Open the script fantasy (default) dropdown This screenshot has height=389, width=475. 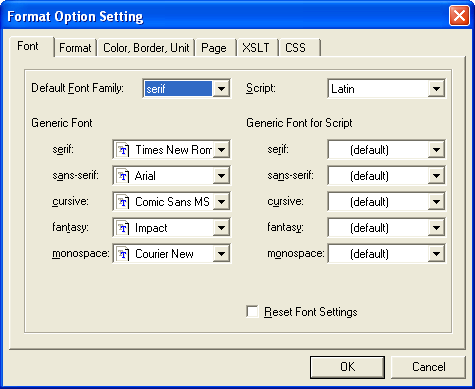[x=386, y=228]
